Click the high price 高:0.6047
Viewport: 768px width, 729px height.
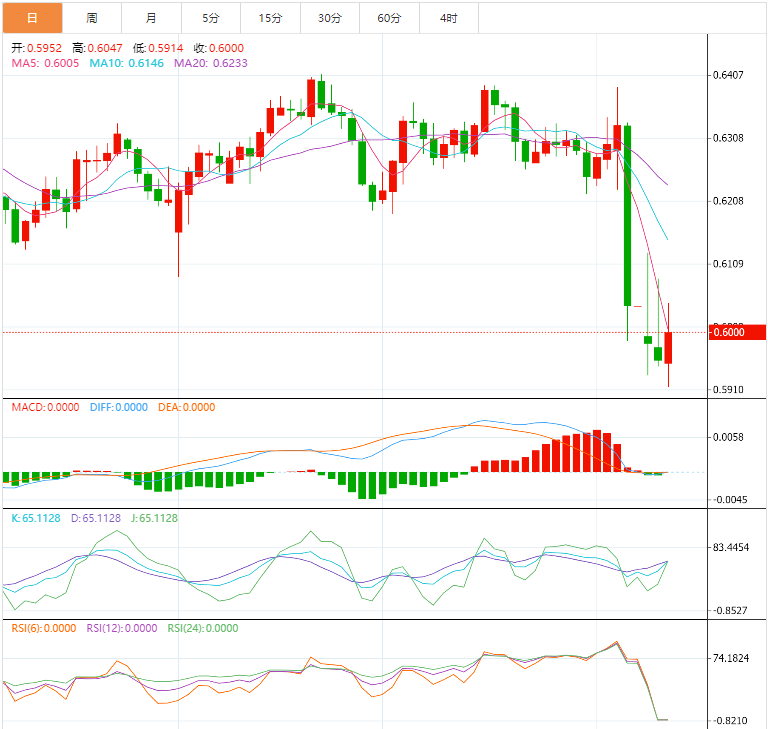click(97, 48)
